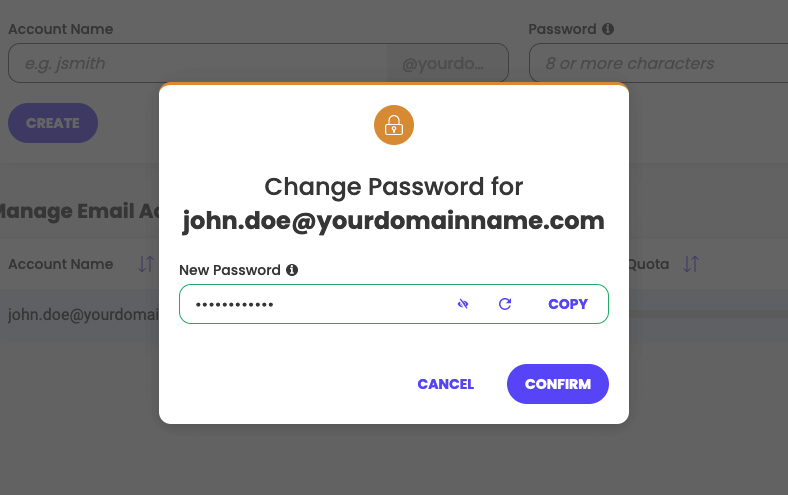788x495 pixels.
Task: Click the 8 or more characters field
Action: pos(658,63)
